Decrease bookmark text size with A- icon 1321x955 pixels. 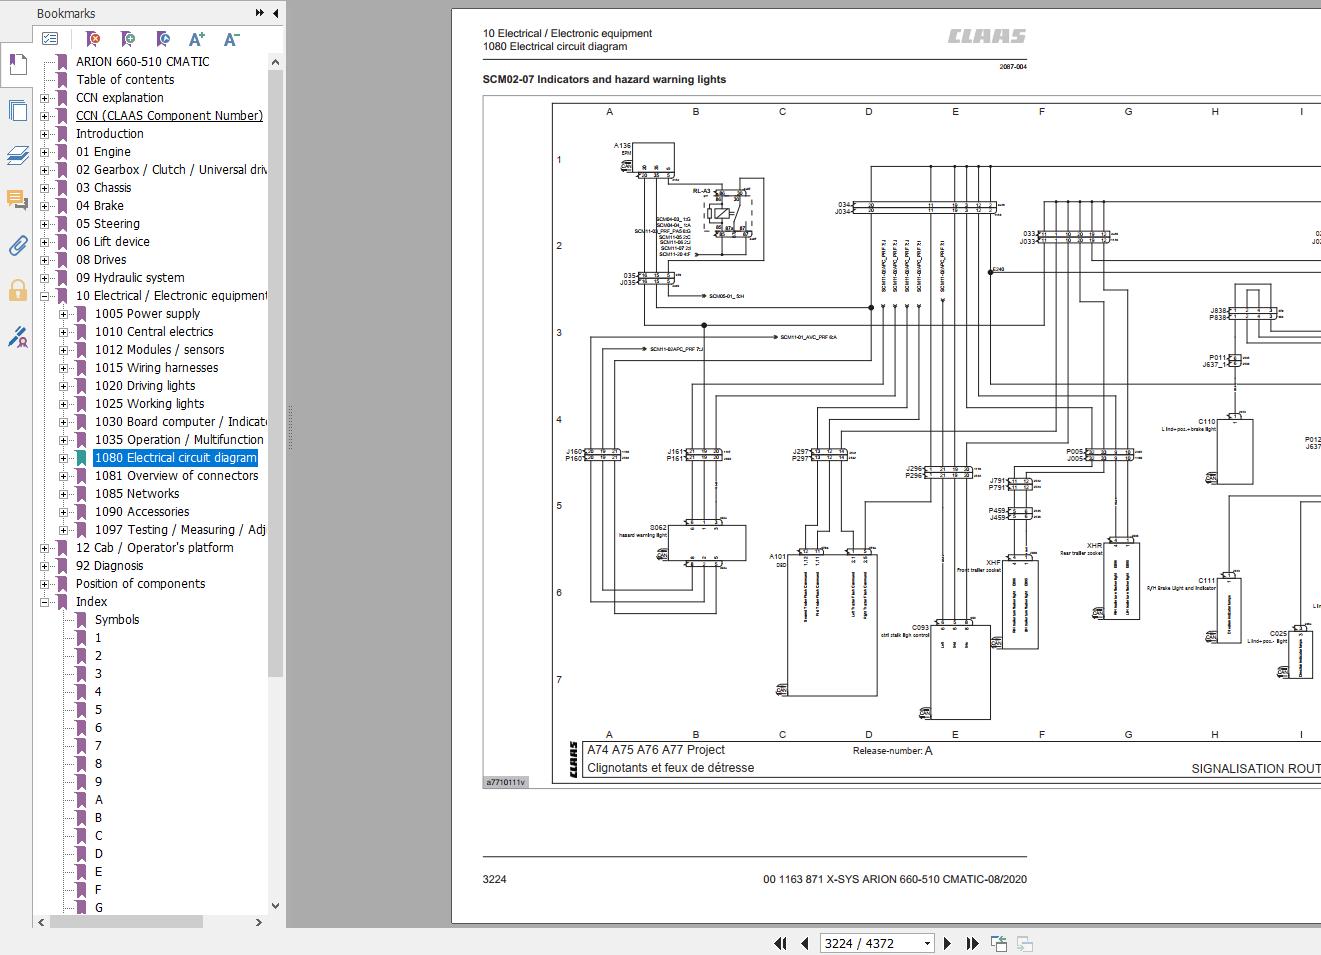click(x=231, y=39)
